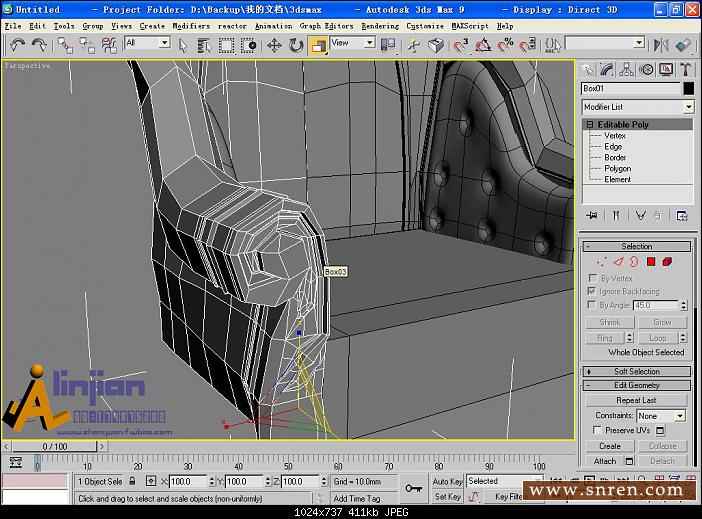The height and width of the screenshot is (519, 702).
Task: Switch to the Utilities hammer panel
Action: pyautogui.click(x=685, y=70)
